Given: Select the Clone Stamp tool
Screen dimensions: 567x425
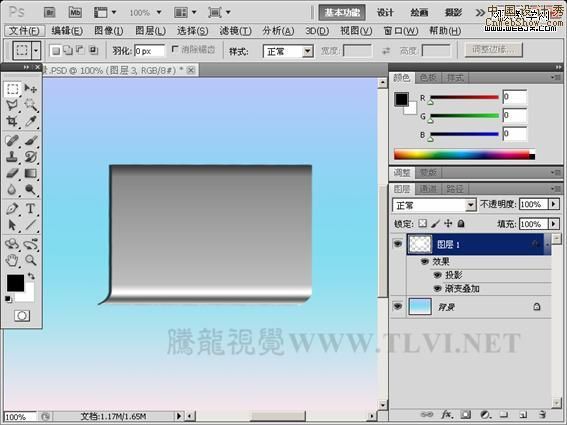Looking at the screenshot, I should pyautogui.click(x=12, y=157).
